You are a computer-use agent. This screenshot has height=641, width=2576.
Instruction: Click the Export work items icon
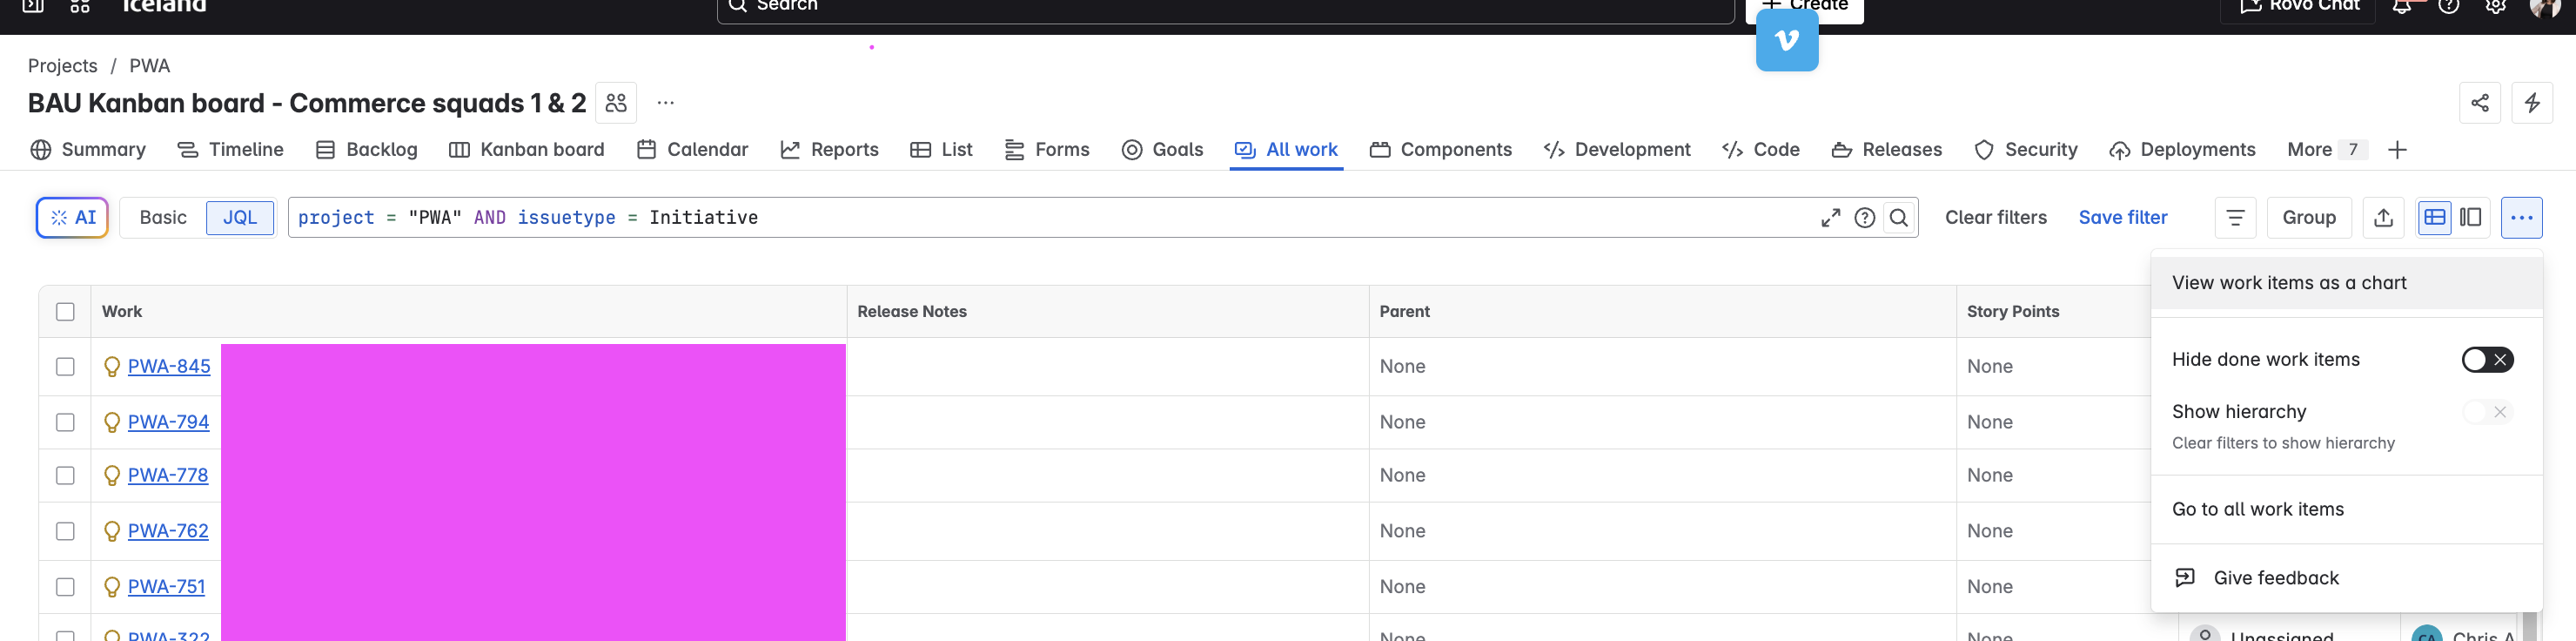coord(2384,218)
